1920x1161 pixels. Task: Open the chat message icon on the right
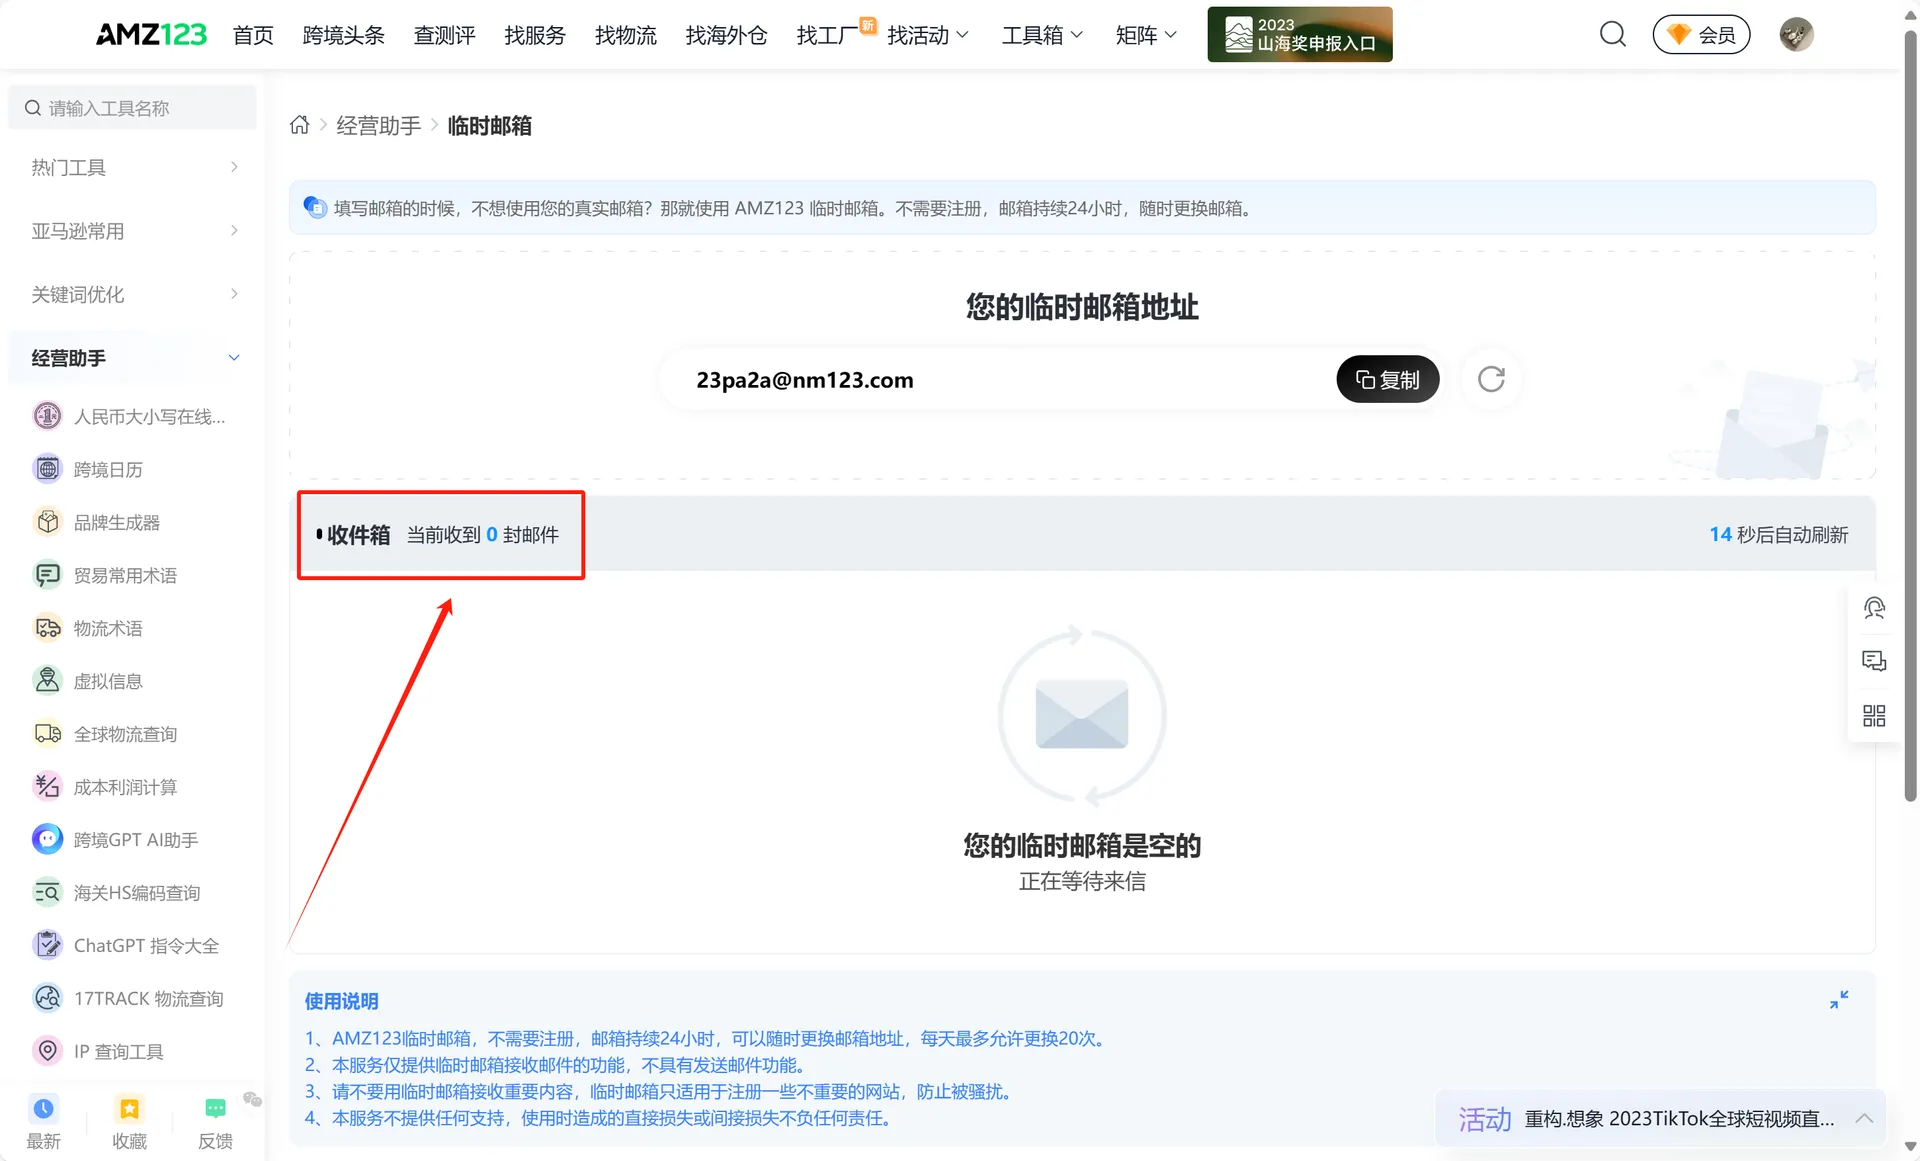pyautogui.click(x=1874, y=661)
